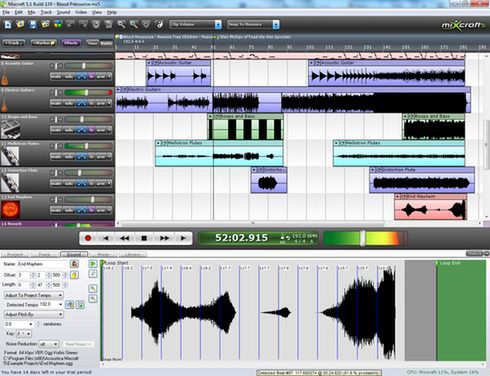
Task: Click the sound image icon beside Name
Action: pyautogui.click(x=74, y=264)
